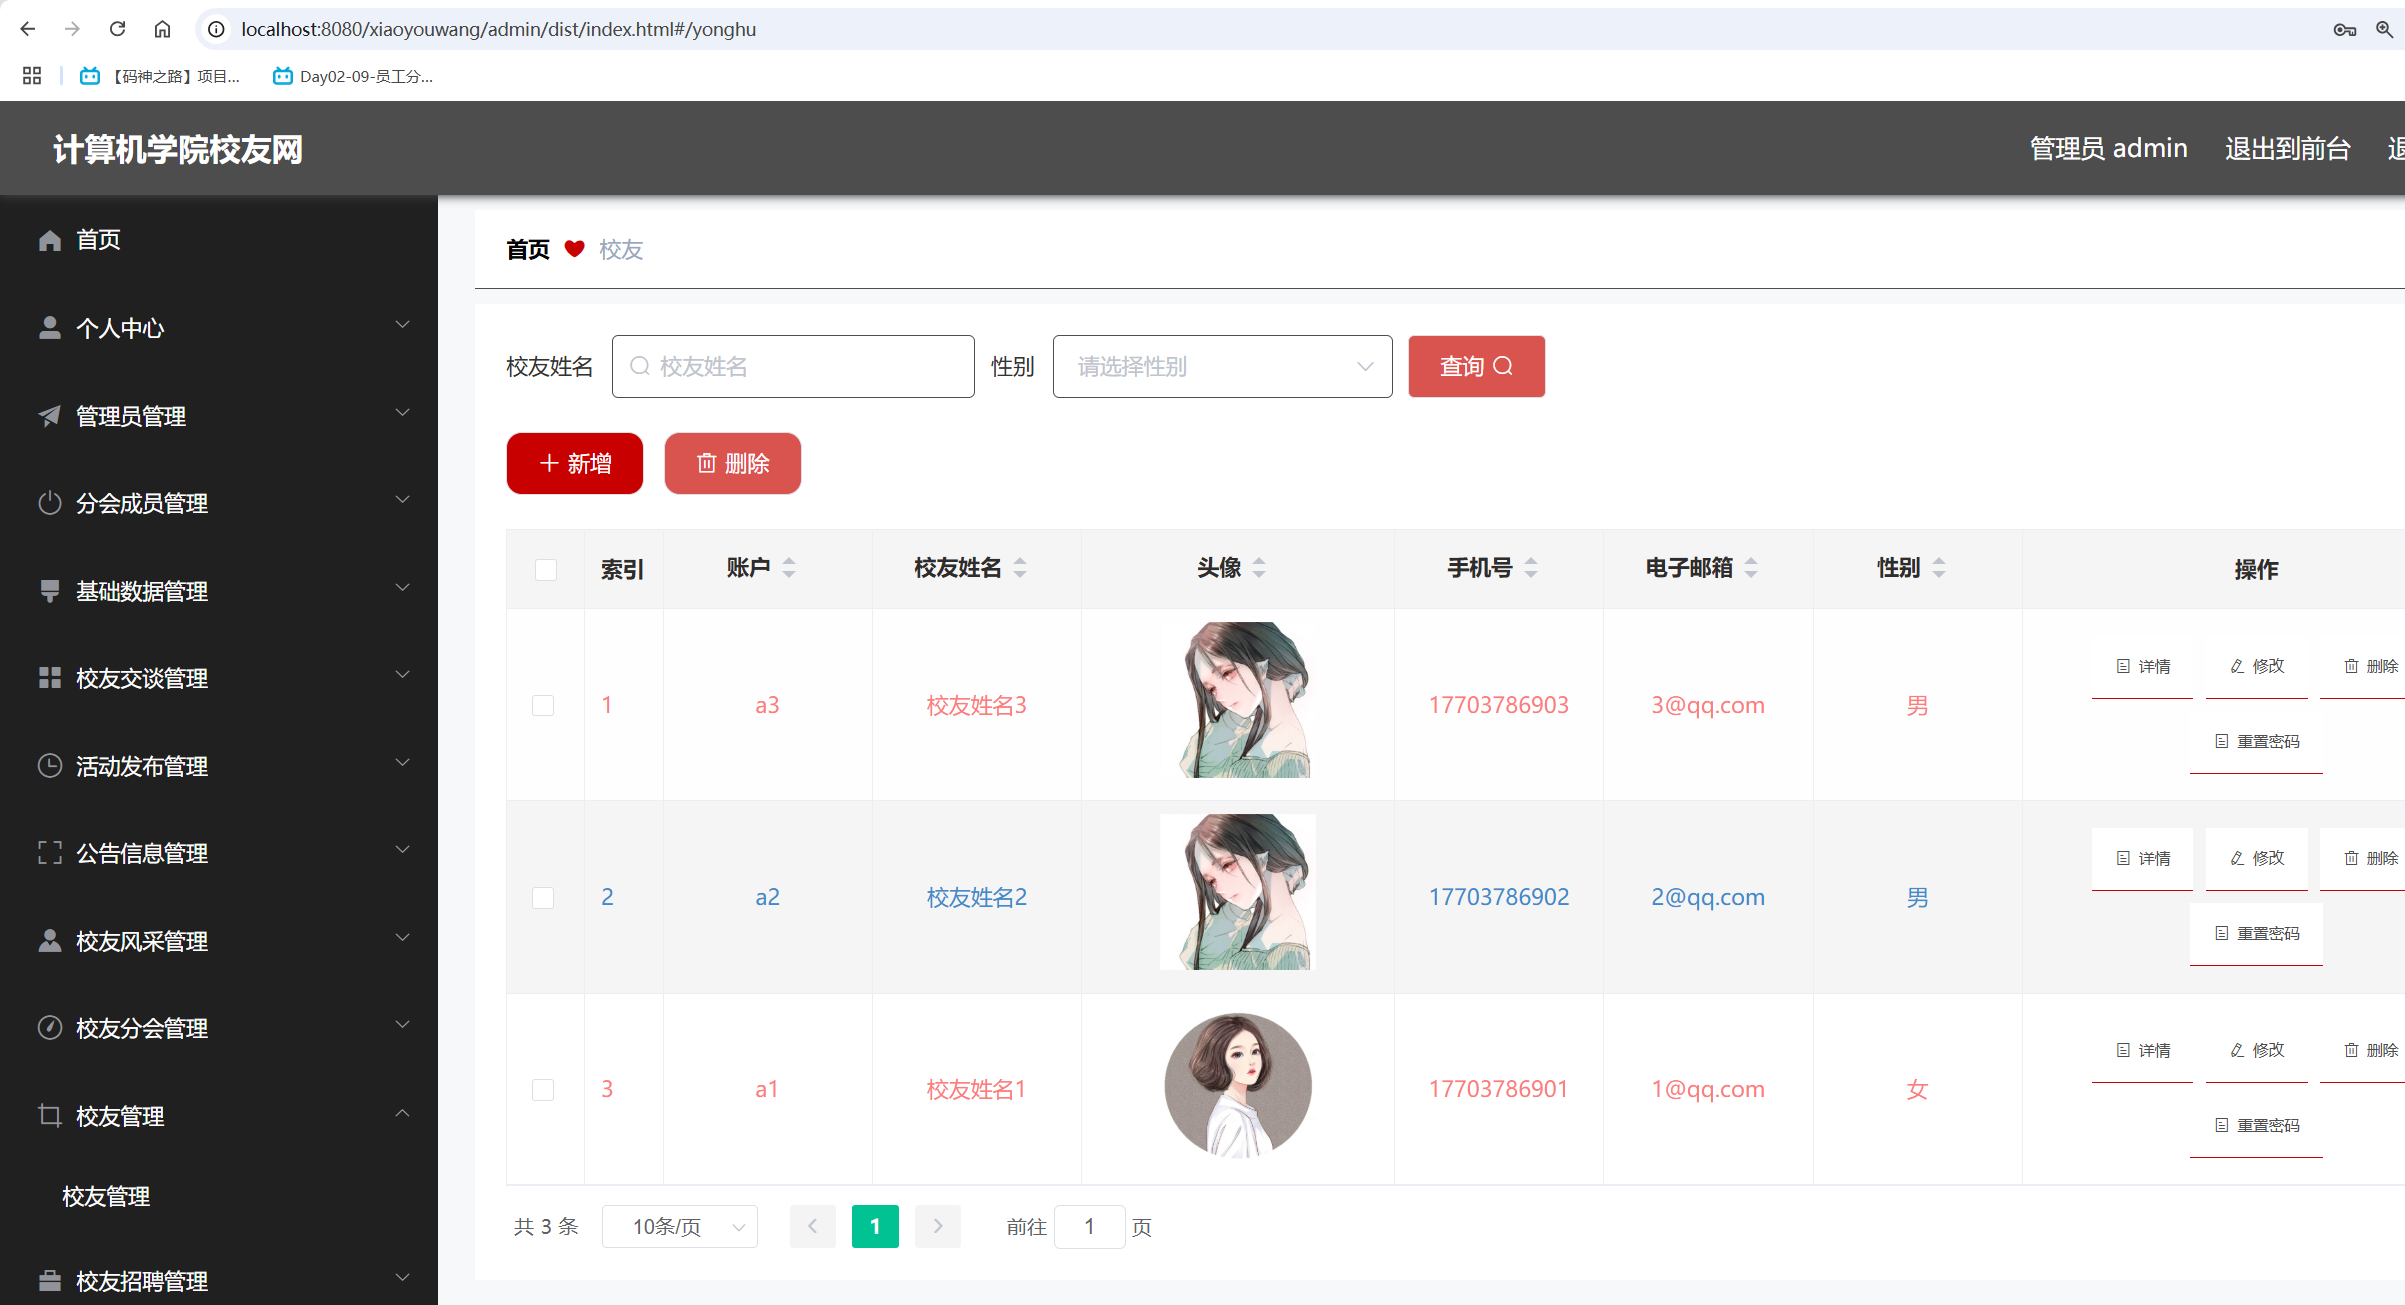Sort 头像 column with sort arrows
Viewport: 2405px width, 1305px height.
1259,568
